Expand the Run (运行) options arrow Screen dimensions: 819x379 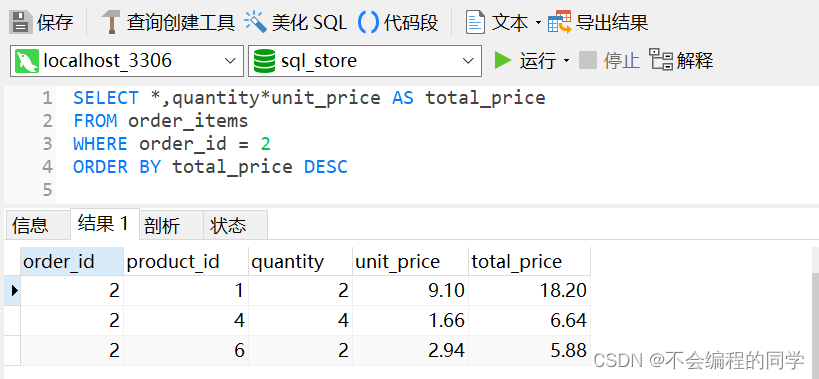(567, 61)
